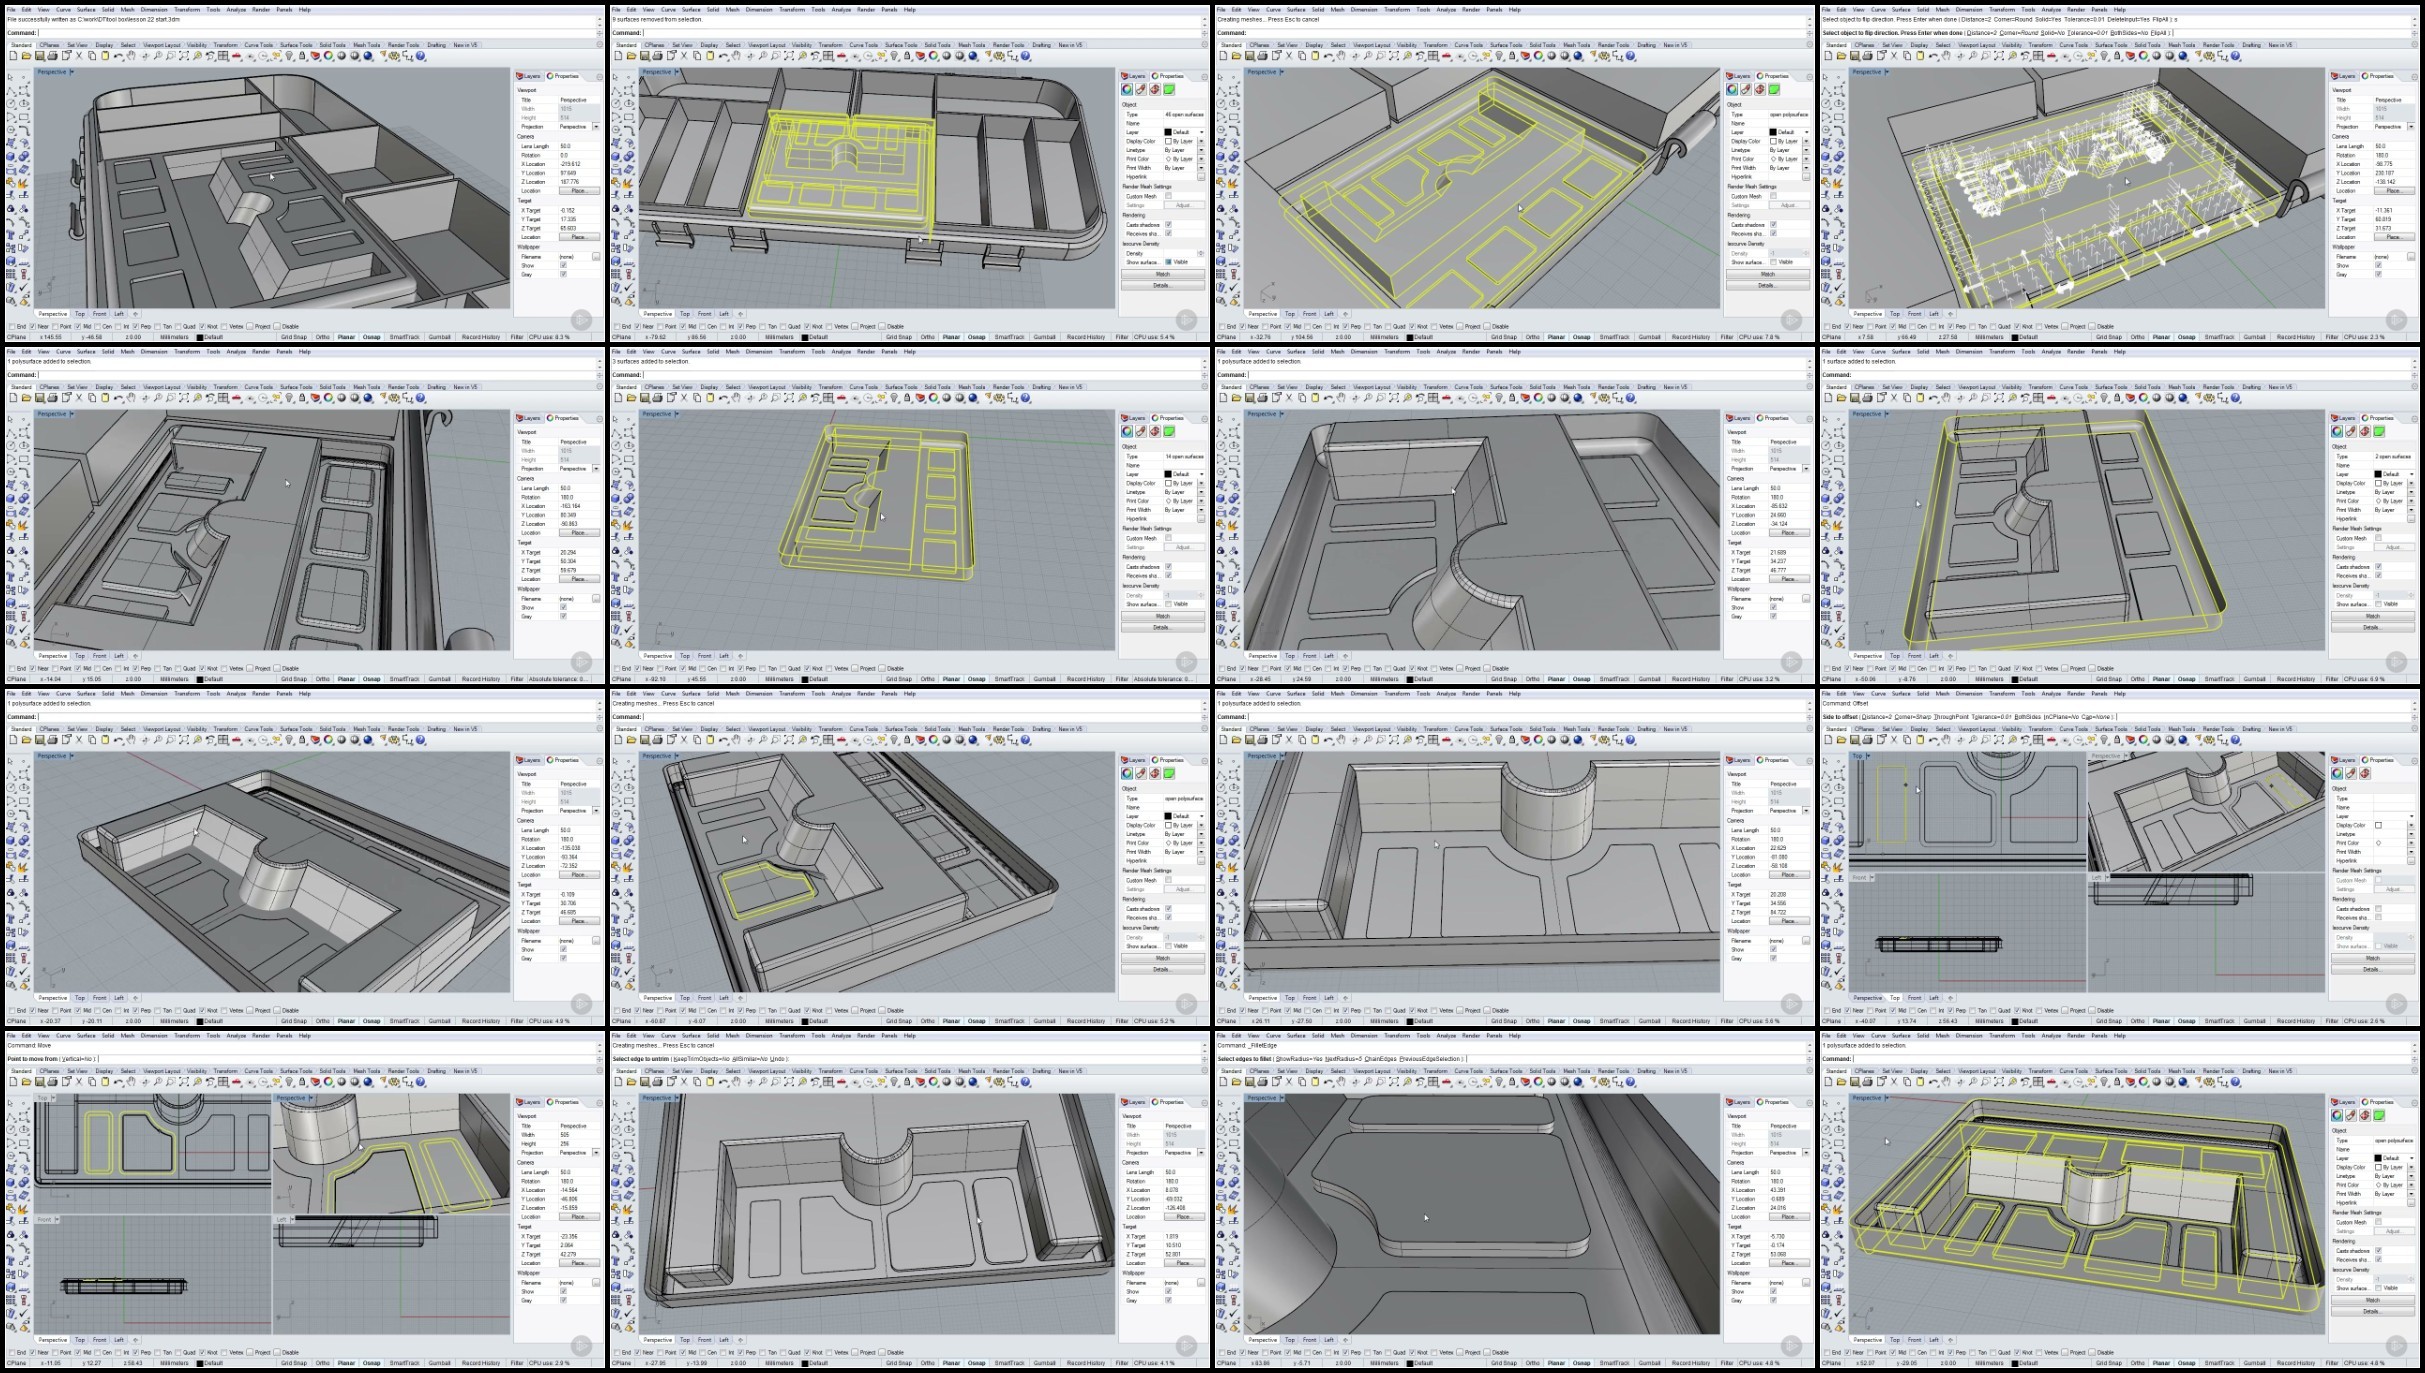Click Object color-wheel icon in 'Command: Offset' properties panel
This screenshot has width=2425, height=1373.
[x=2337, y=773]
